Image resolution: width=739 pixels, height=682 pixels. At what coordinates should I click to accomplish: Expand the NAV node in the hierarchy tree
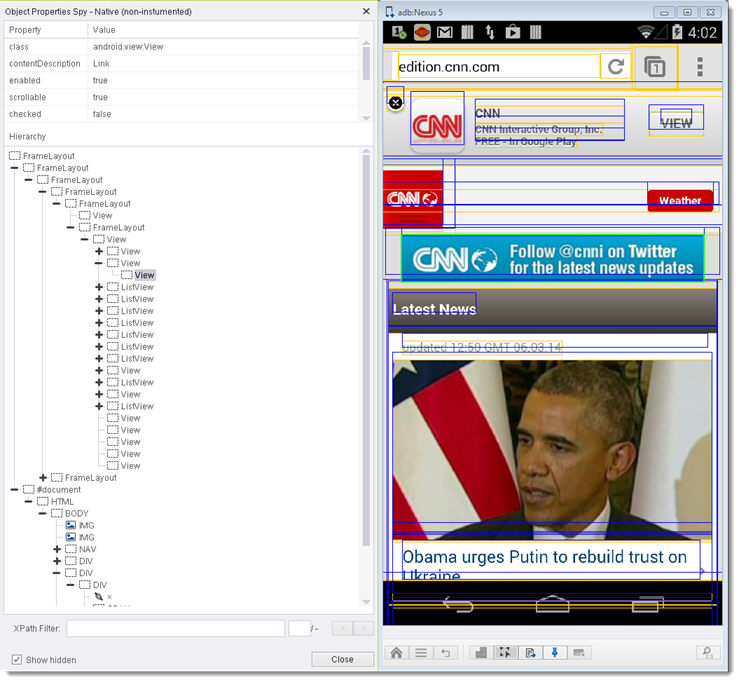click(x=57, y=550)
